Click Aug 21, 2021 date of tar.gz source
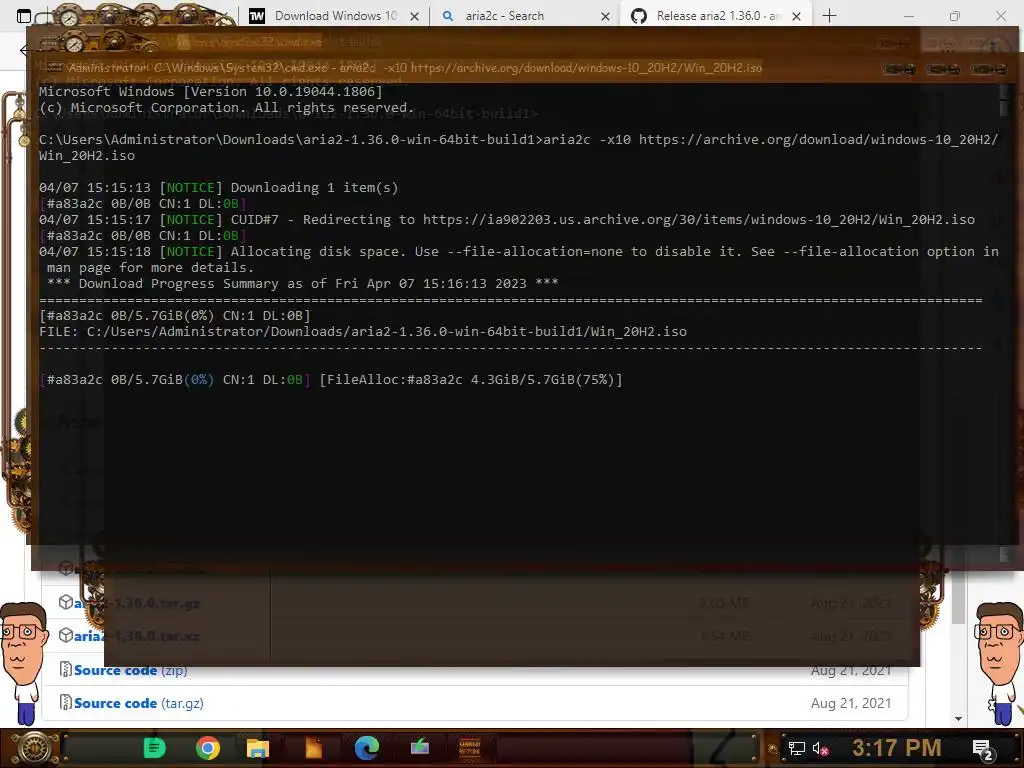The width and height of the screenshot is (1024, 768). coord(851,703)
